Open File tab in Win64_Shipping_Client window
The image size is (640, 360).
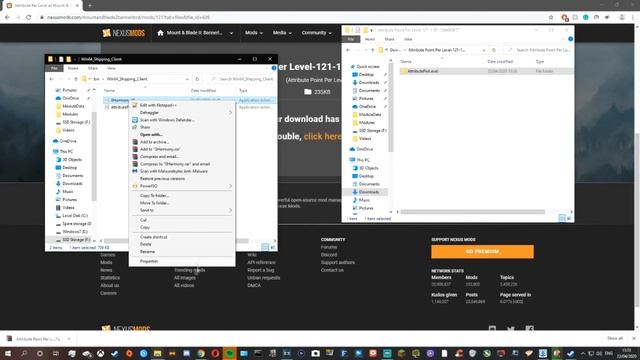pyautogui.click(x=54, y=68)
